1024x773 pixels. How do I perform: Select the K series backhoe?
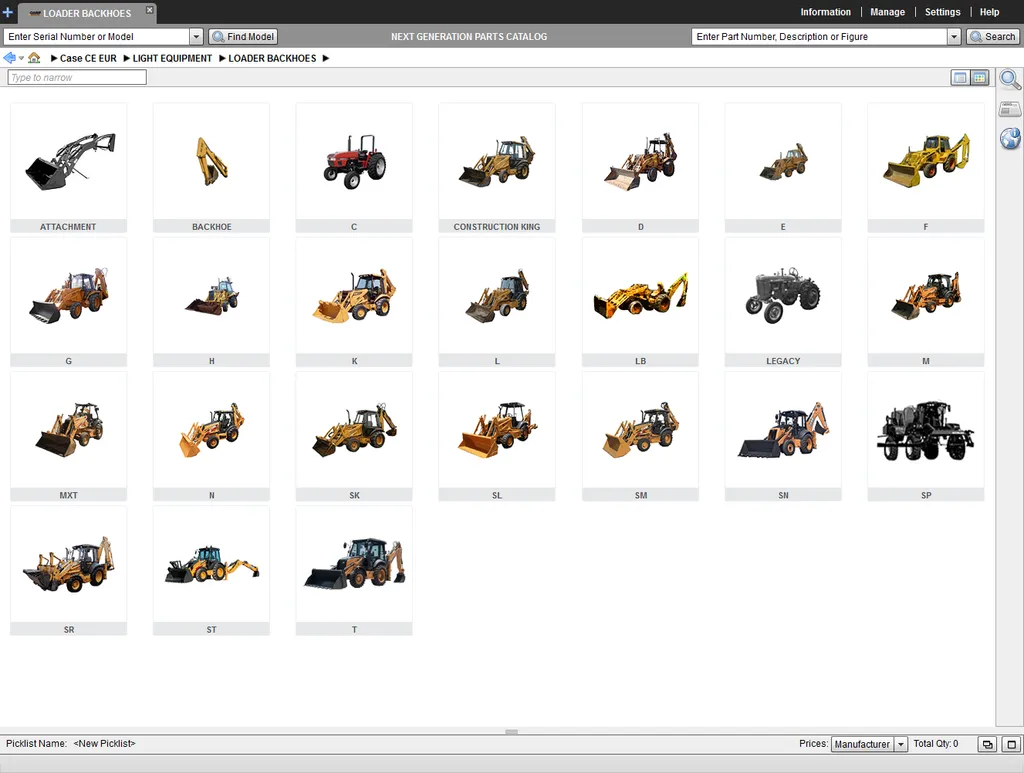(x=354, y=302)
